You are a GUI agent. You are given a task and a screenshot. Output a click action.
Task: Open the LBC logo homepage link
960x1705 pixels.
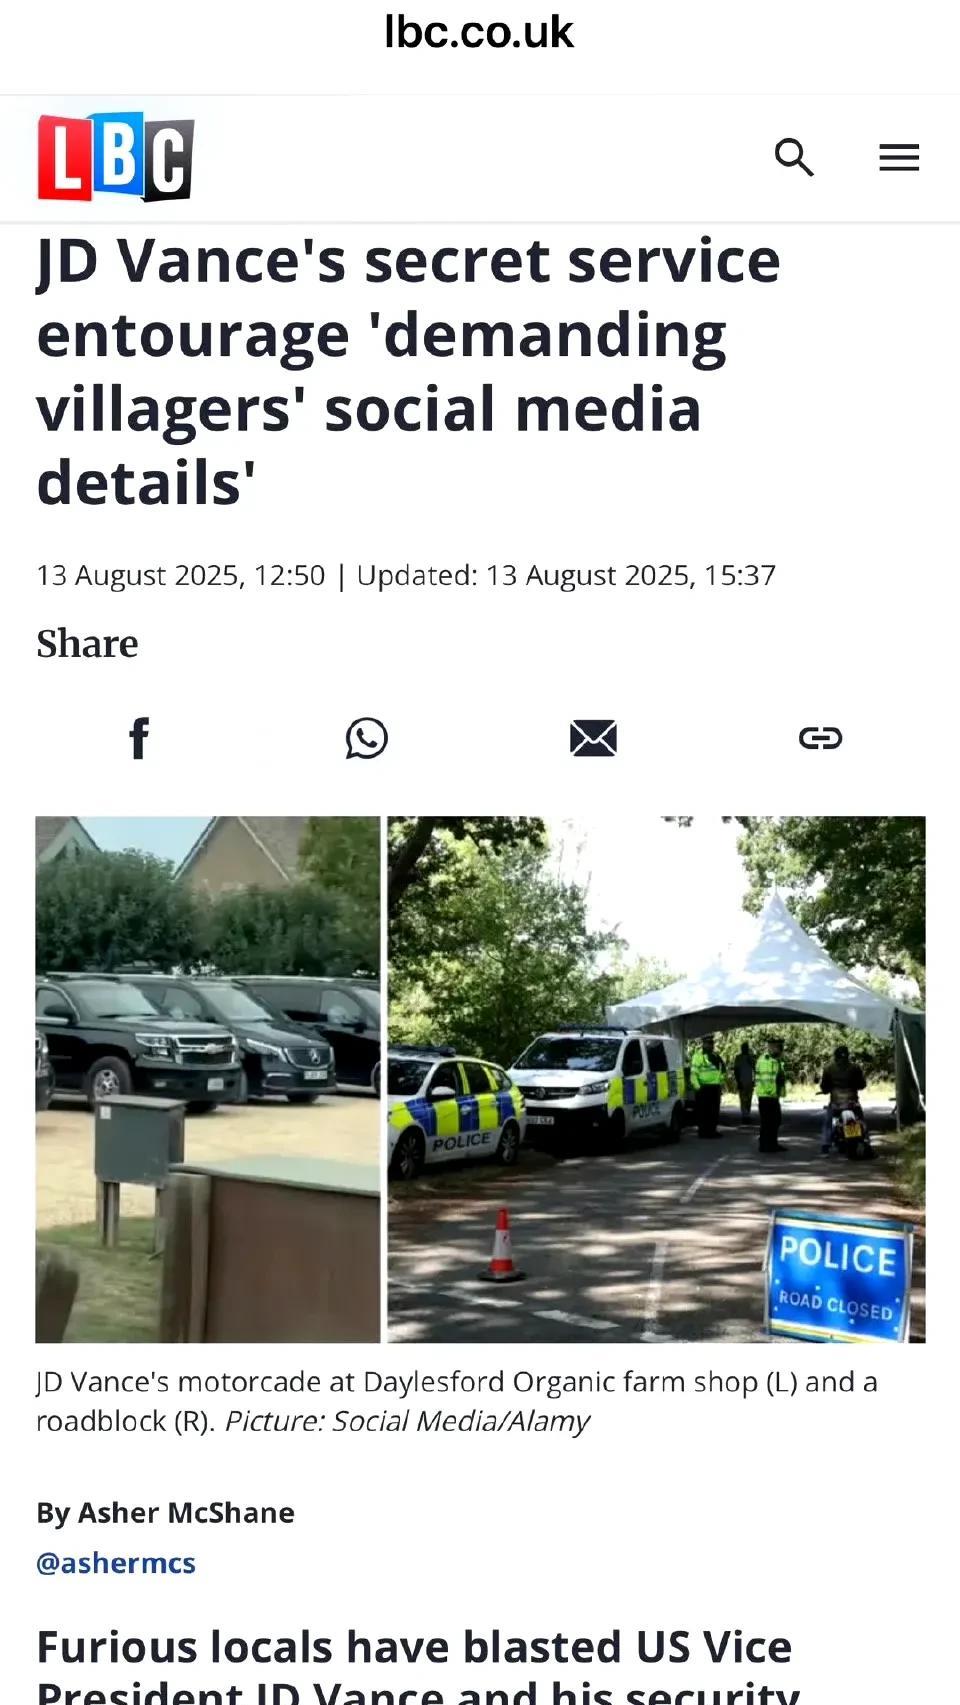[x=116, y=157]
